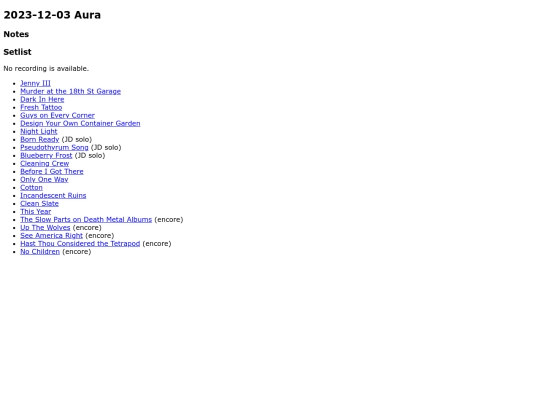Click the Incandescent Ruins link

(53, 195)
